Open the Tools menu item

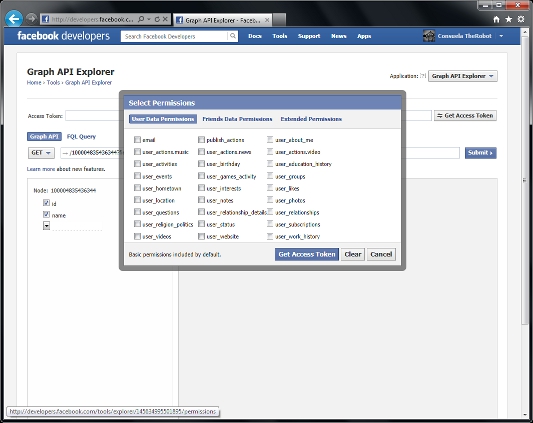tap(280, 36)
